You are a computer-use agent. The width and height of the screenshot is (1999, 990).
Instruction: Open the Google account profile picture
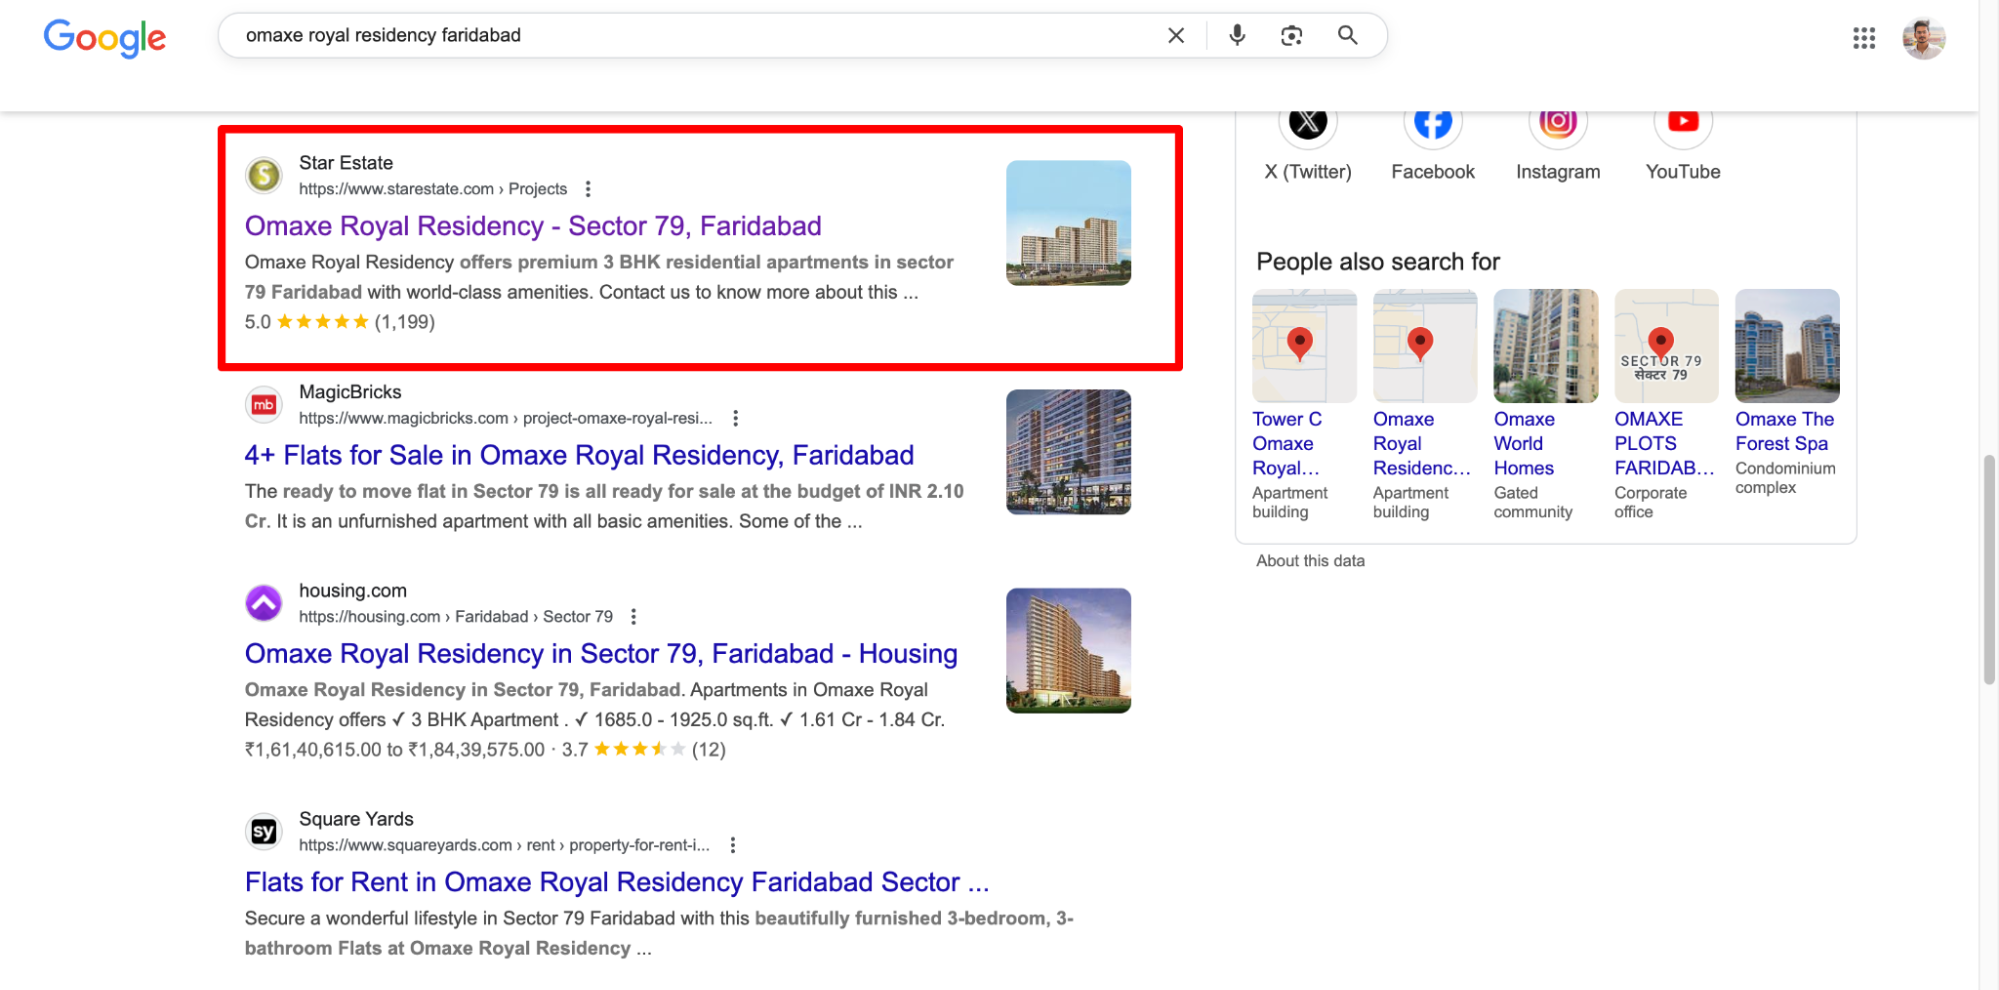(1923, 38)
